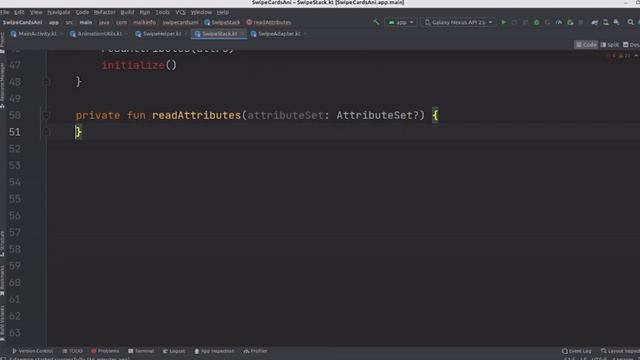Image resolution: width=640 pixels, height=360 pixels.
Task: Open the File menu
Action: (x=5, y=12)
